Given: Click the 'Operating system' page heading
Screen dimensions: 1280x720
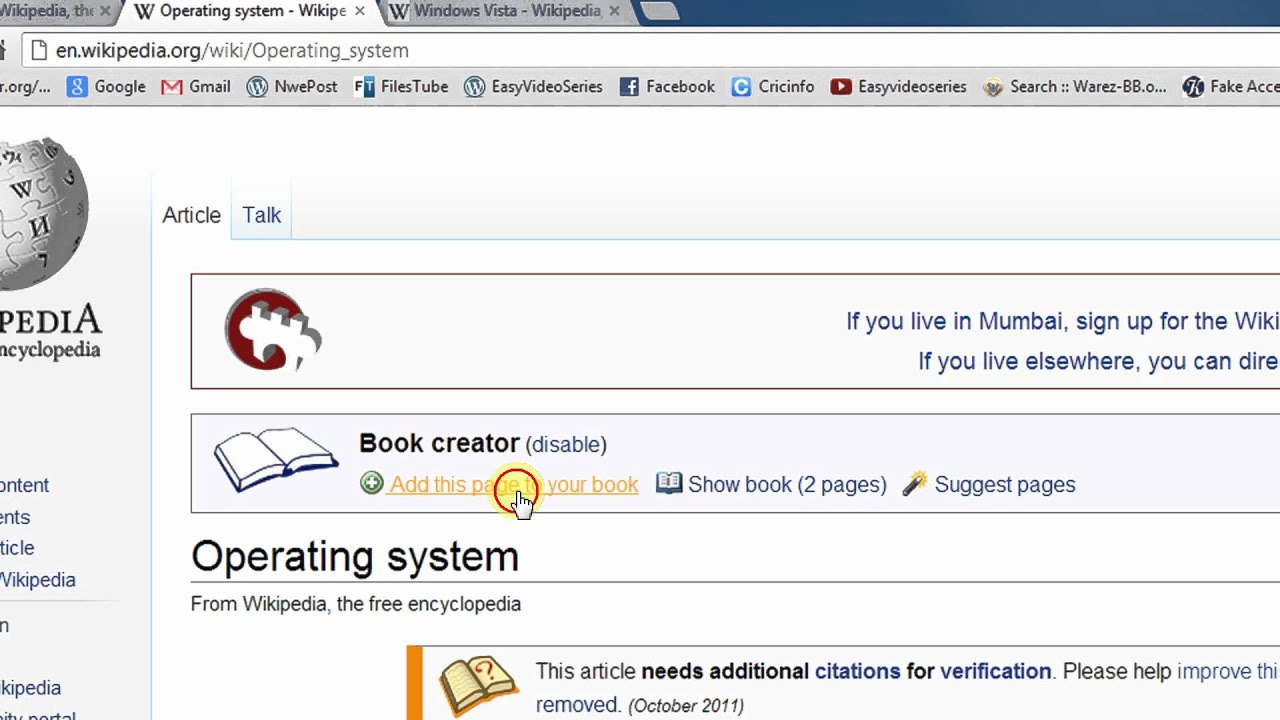Looking at the screenshot, I should pos(355,557).
